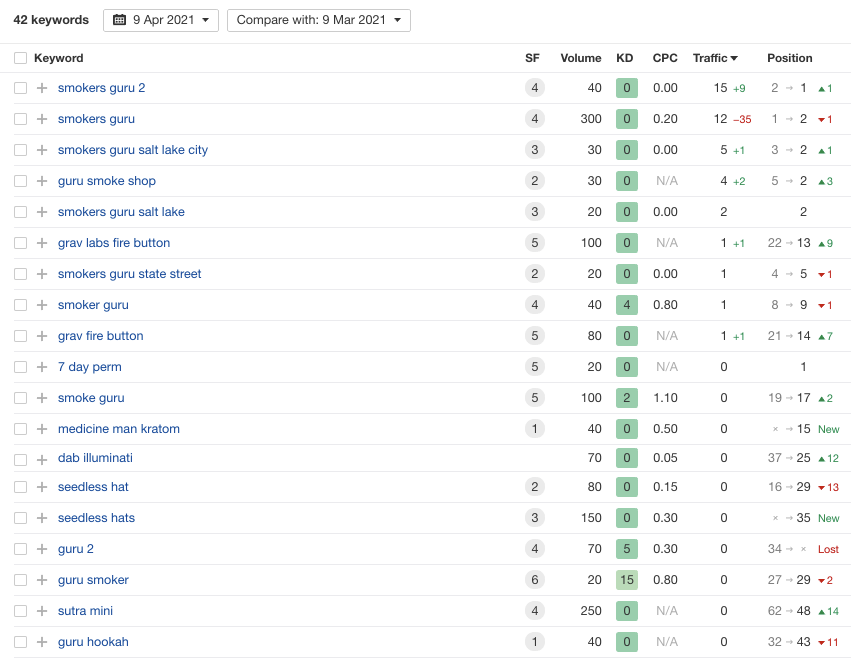Click KD badge 4 for smoker guru
Viewport: 851px width, 660px height.
[627, 304]
